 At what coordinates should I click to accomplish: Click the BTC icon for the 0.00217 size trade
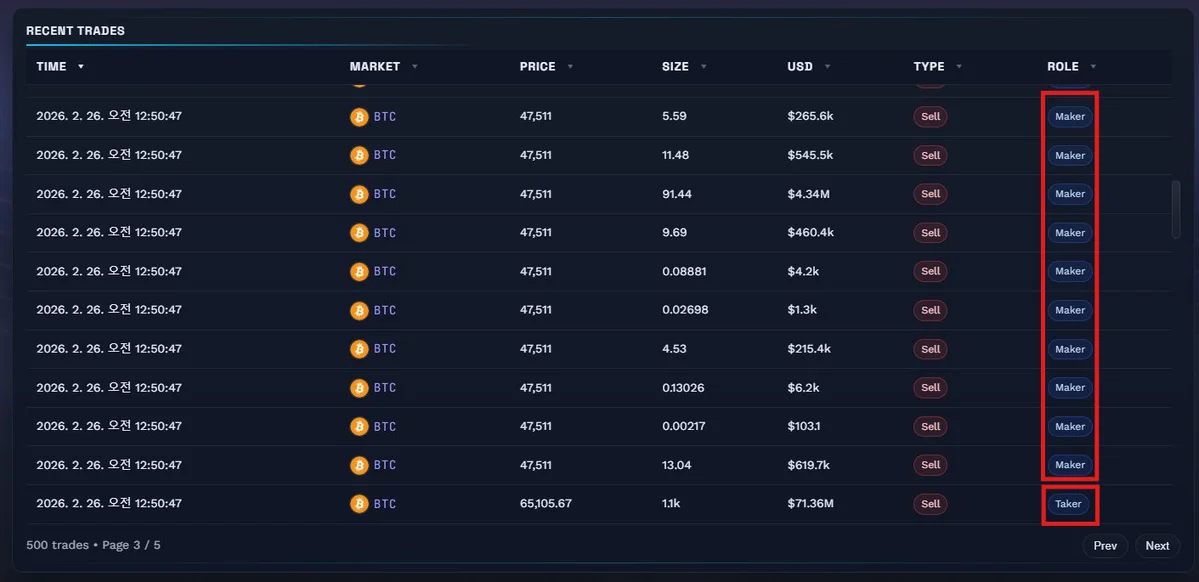tap(359, 426)
